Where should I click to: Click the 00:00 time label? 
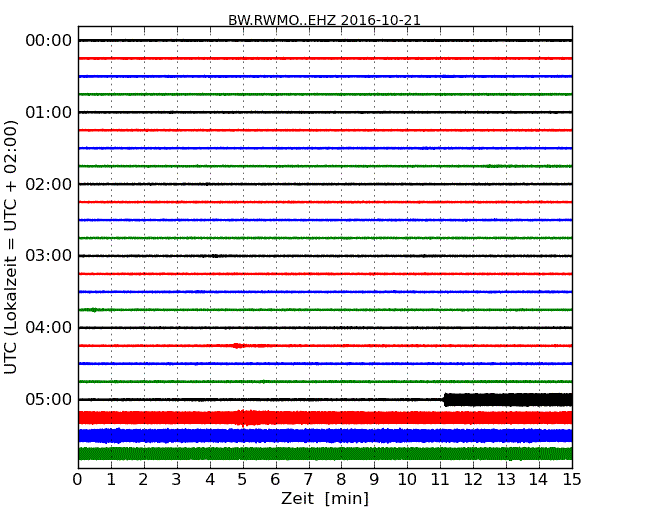[x=49, y=41]
